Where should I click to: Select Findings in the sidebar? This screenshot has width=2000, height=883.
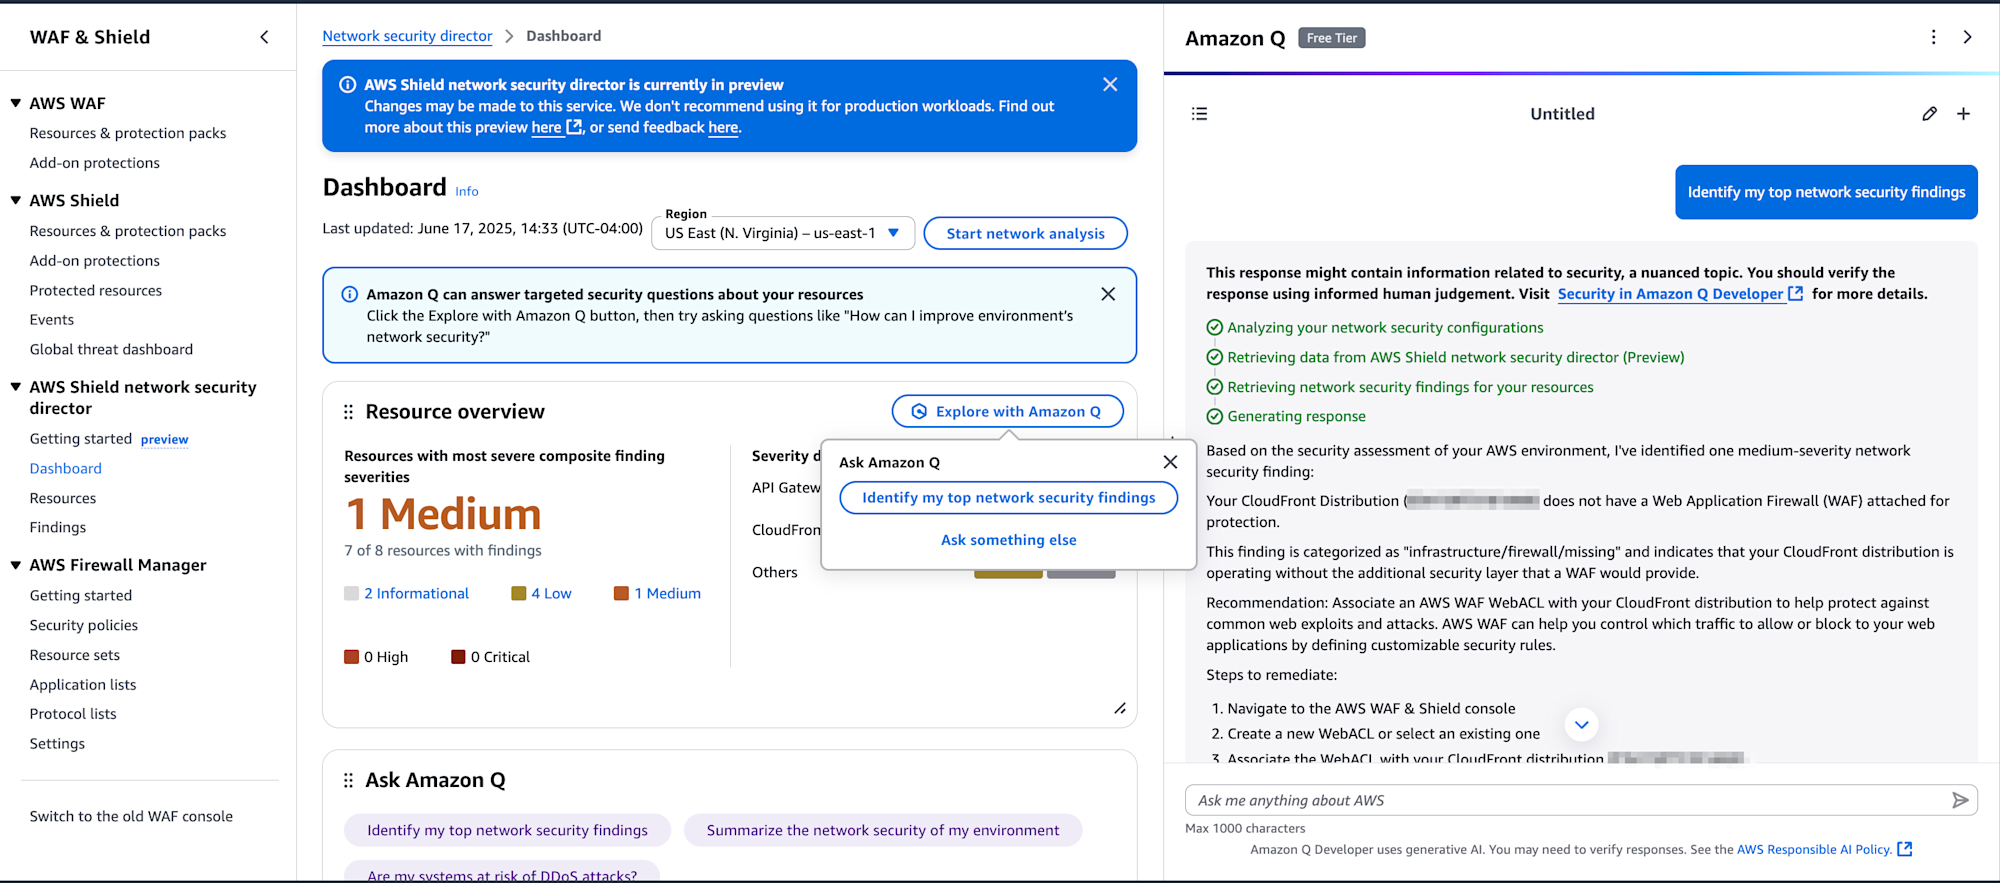pos(58,528)
